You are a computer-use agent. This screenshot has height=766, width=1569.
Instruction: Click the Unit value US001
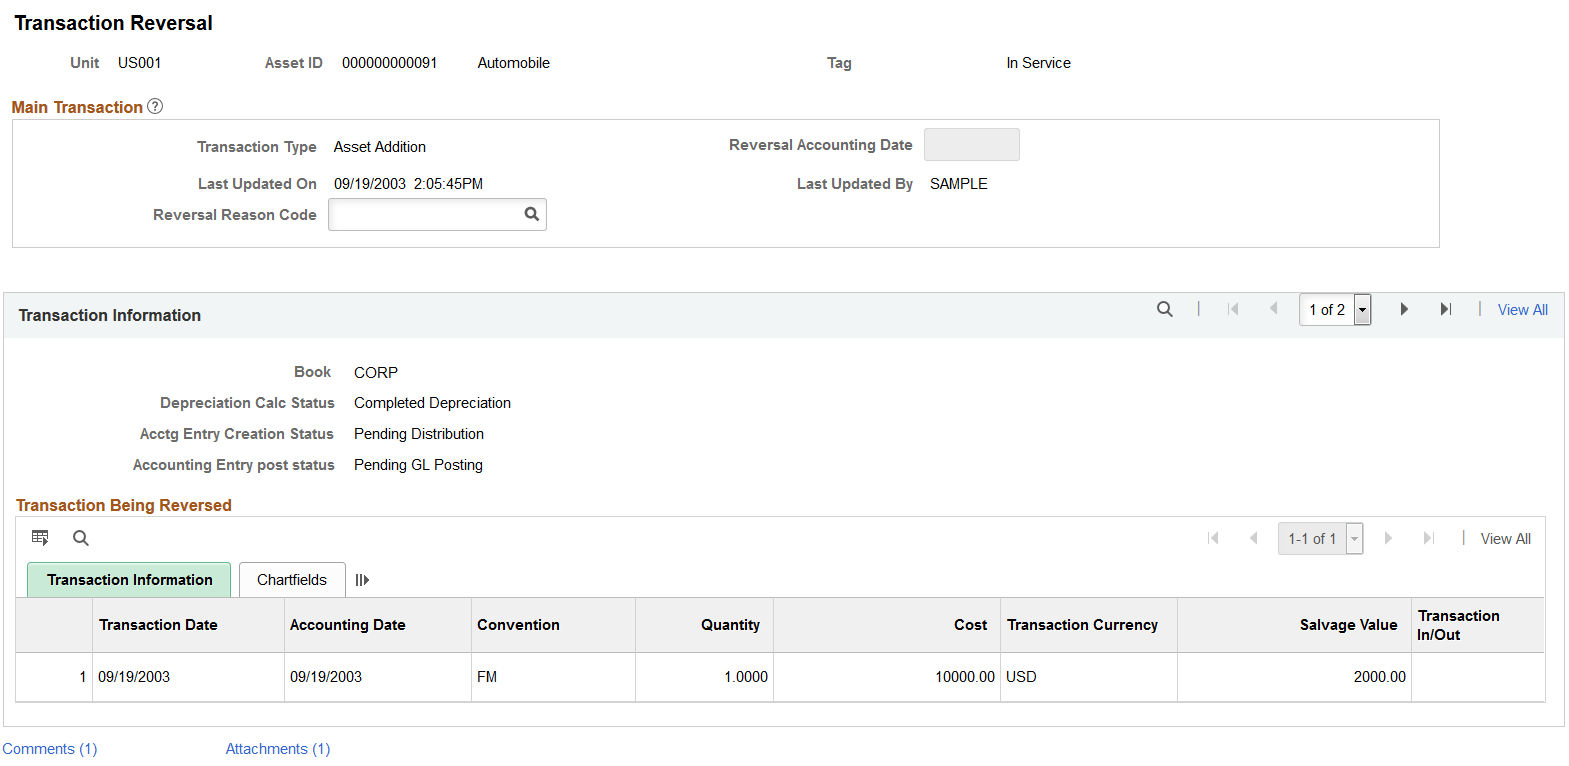coord(139,63)
